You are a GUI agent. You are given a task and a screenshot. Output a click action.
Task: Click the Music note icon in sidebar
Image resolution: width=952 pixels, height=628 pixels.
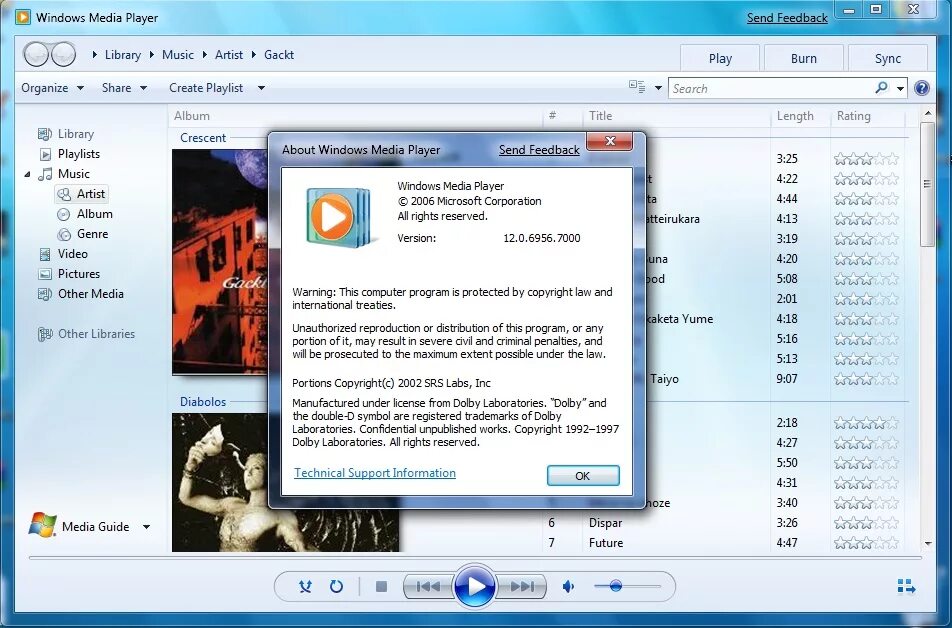[x=45, y=174]
